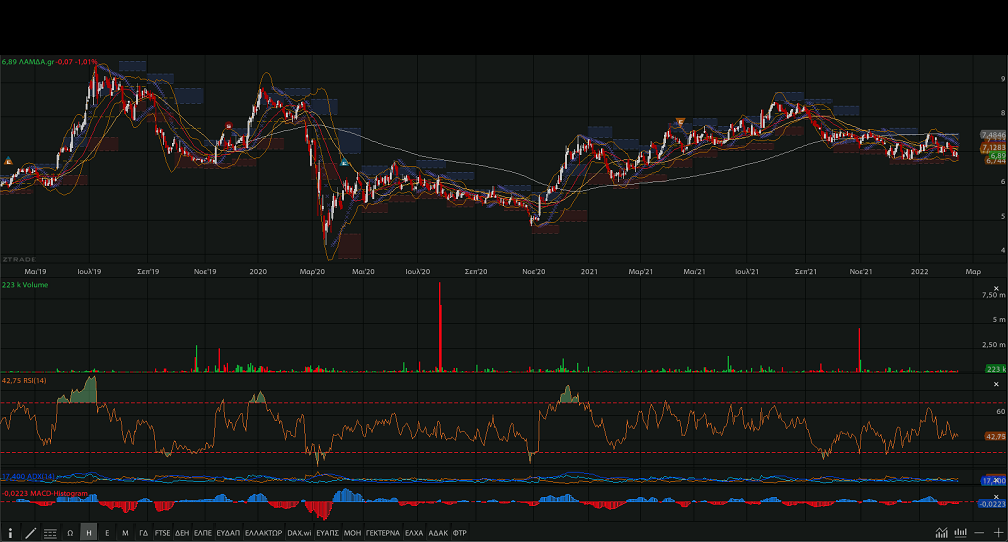Open the ΓΔ index chart
The image size is (1008, 542).
[143, 533]
